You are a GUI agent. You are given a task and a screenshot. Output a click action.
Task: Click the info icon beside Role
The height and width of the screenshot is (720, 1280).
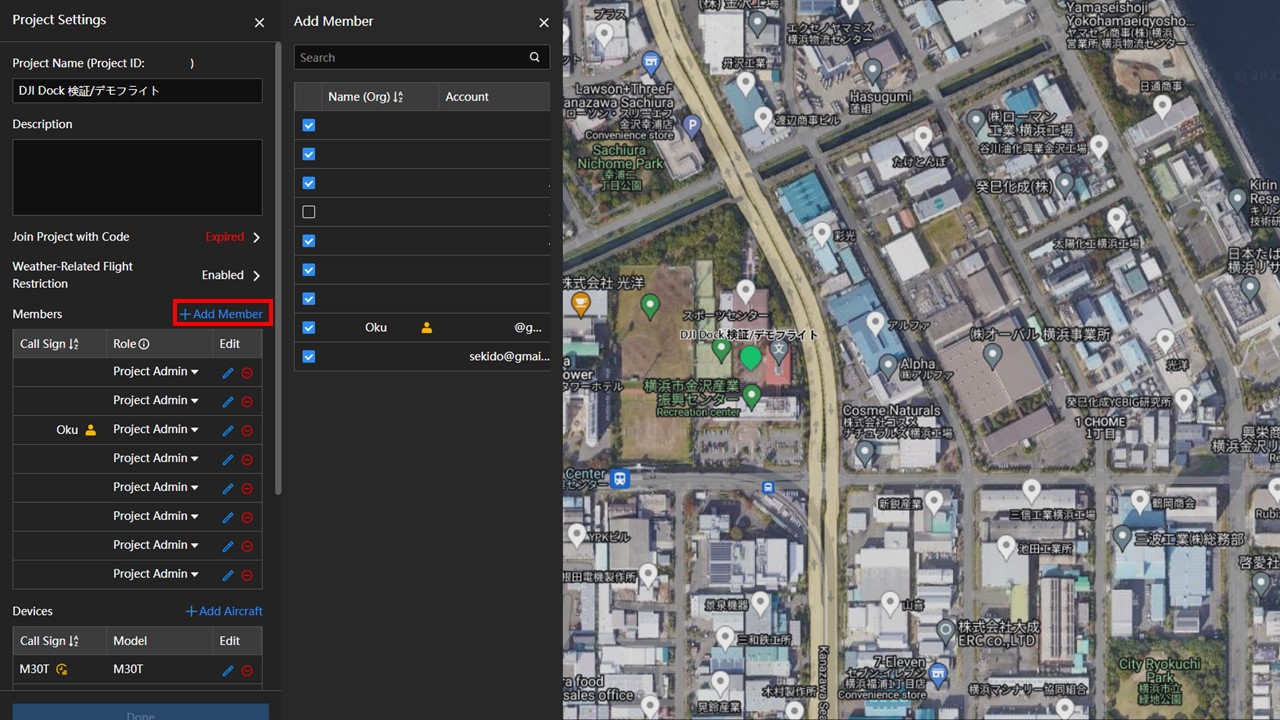point(144,344)
